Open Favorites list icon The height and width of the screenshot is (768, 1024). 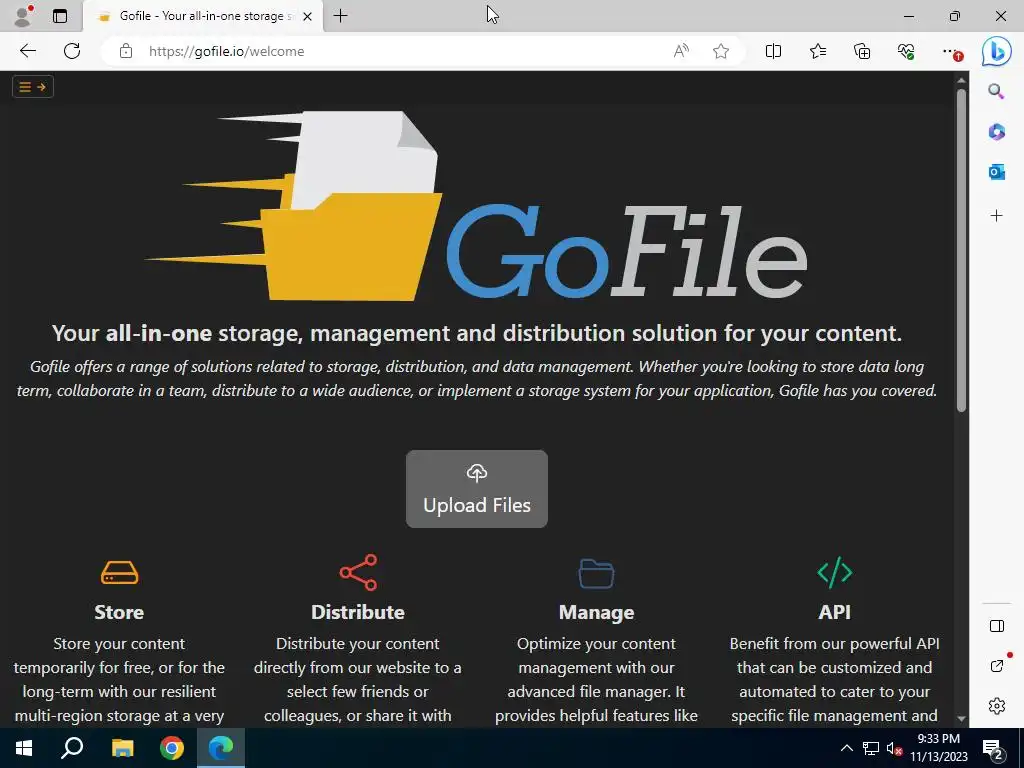pos(818,51)
